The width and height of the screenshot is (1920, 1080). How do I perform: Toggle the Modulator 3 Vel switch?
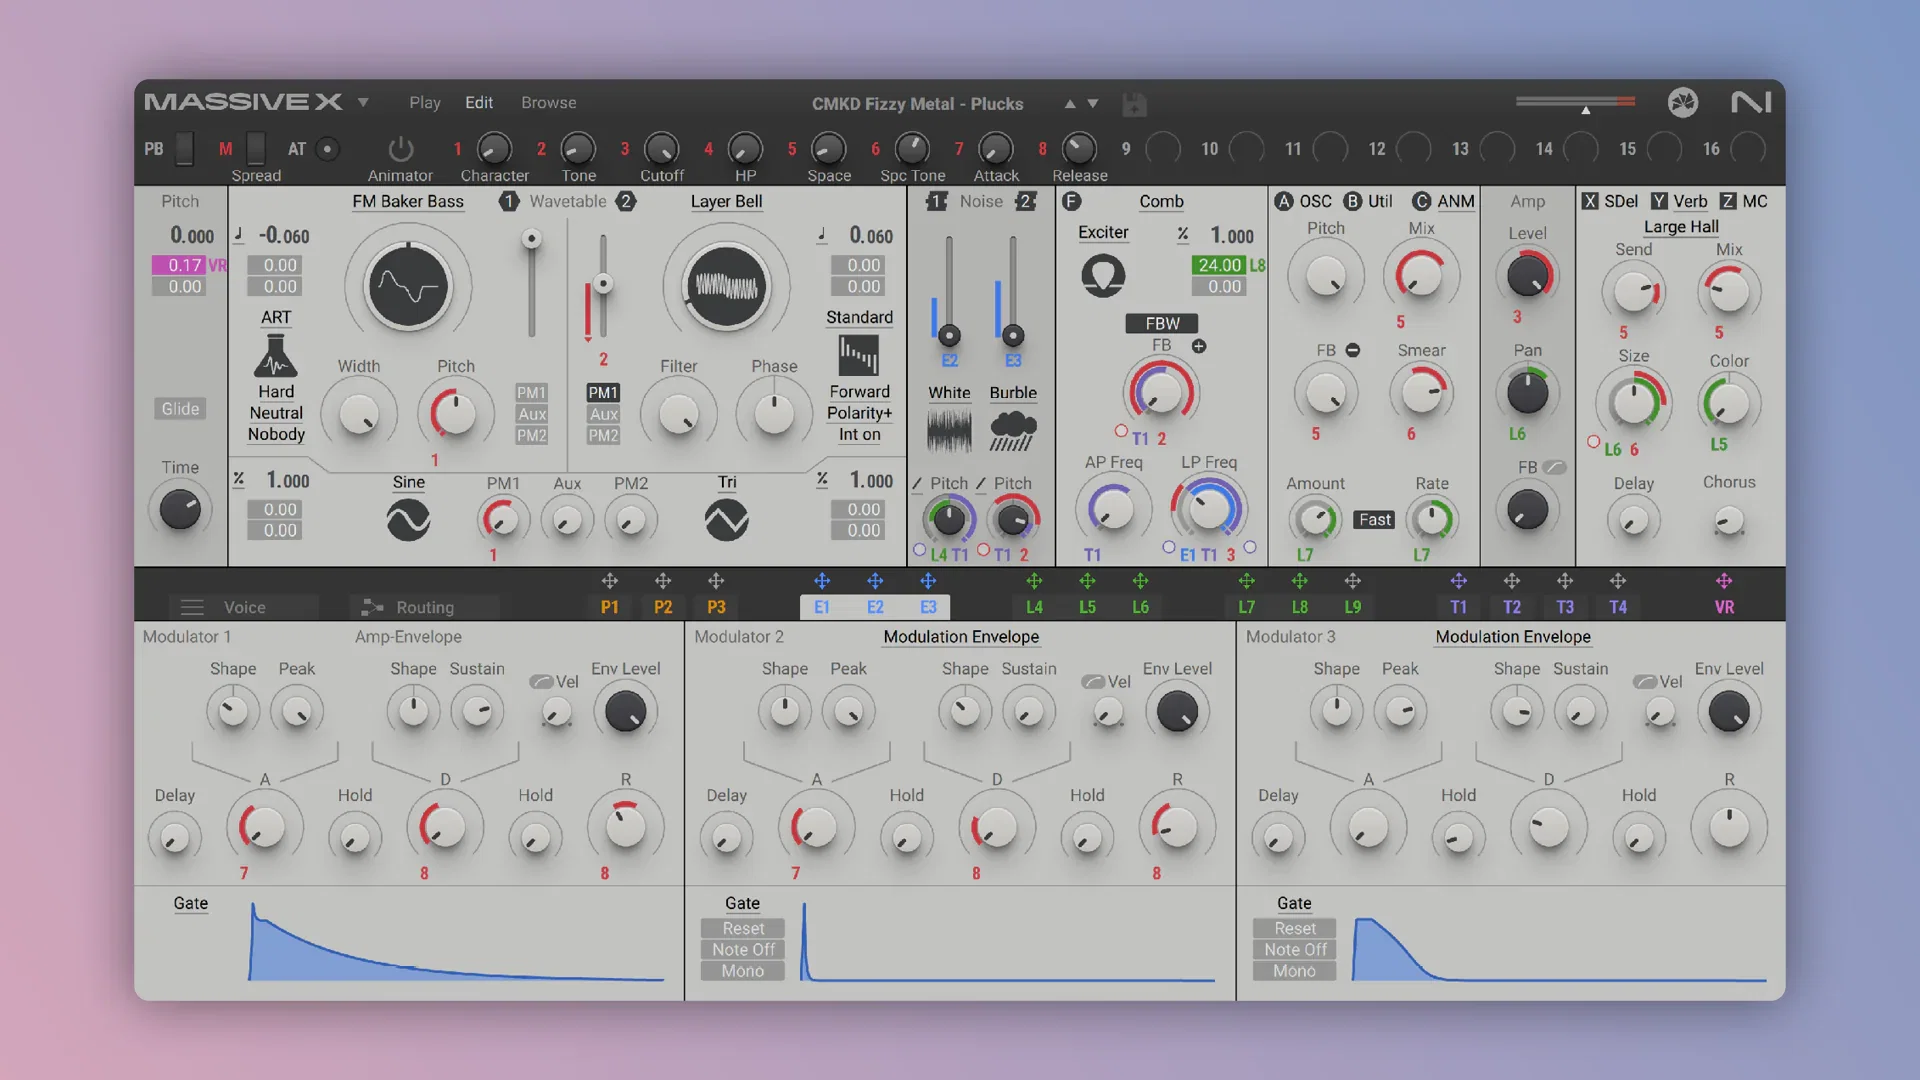pyautogui.click(x=1645, y=682)
